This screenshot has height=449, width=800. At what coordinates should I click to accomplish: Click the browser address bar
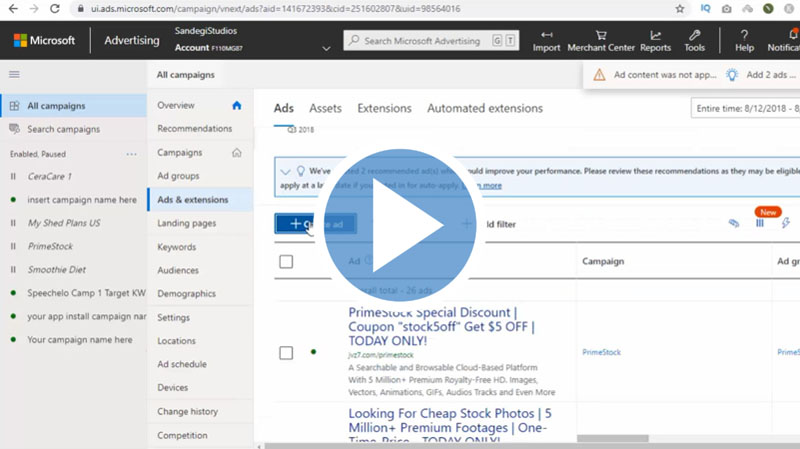(x=377, y=9)
